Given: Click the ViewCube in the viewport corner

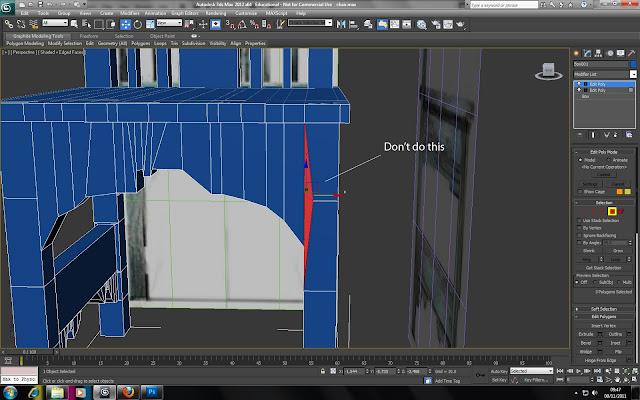Looking at the screenshot, I should (x=547, y=70).
